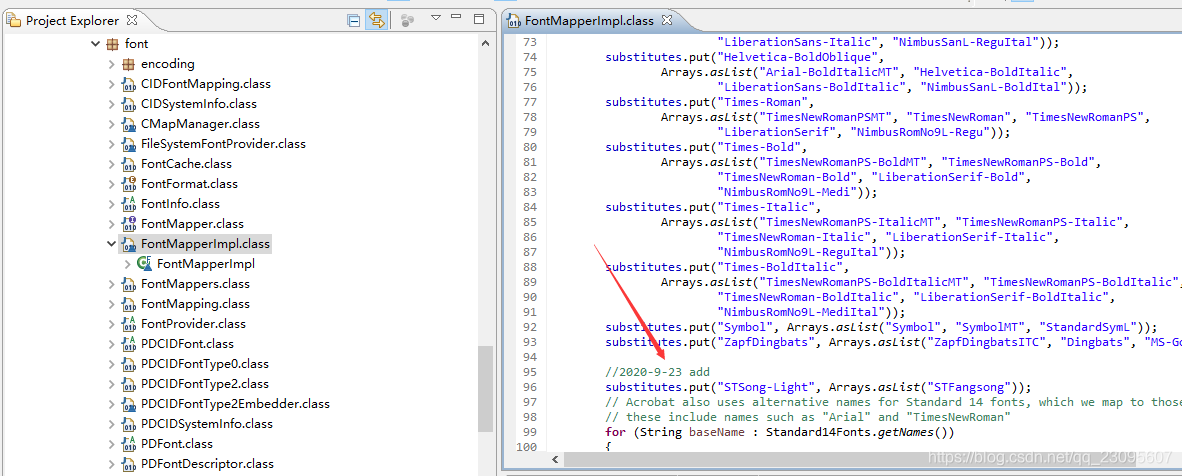Click the filter icon in Project Explorer toolbar
Image resolution: width=1182 pixels, height=476 pixels.
[407, 20]
